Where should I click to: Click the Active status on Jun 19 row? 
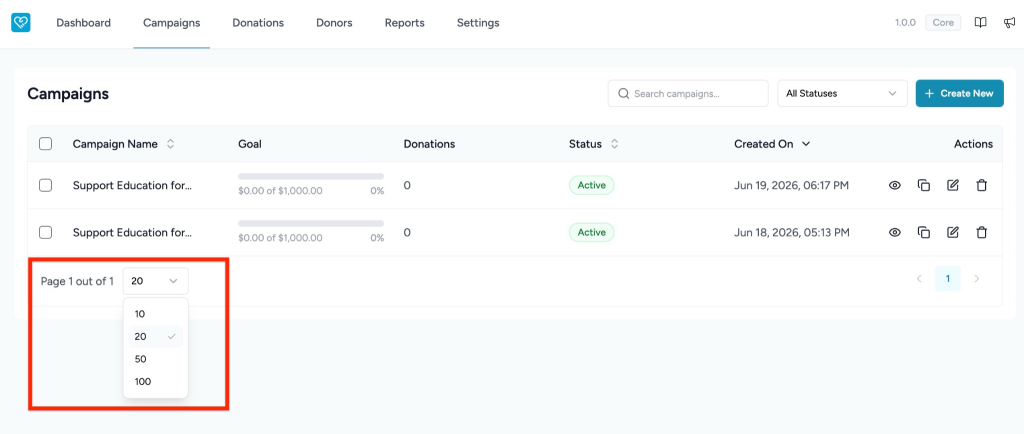[x=592, y=185]
